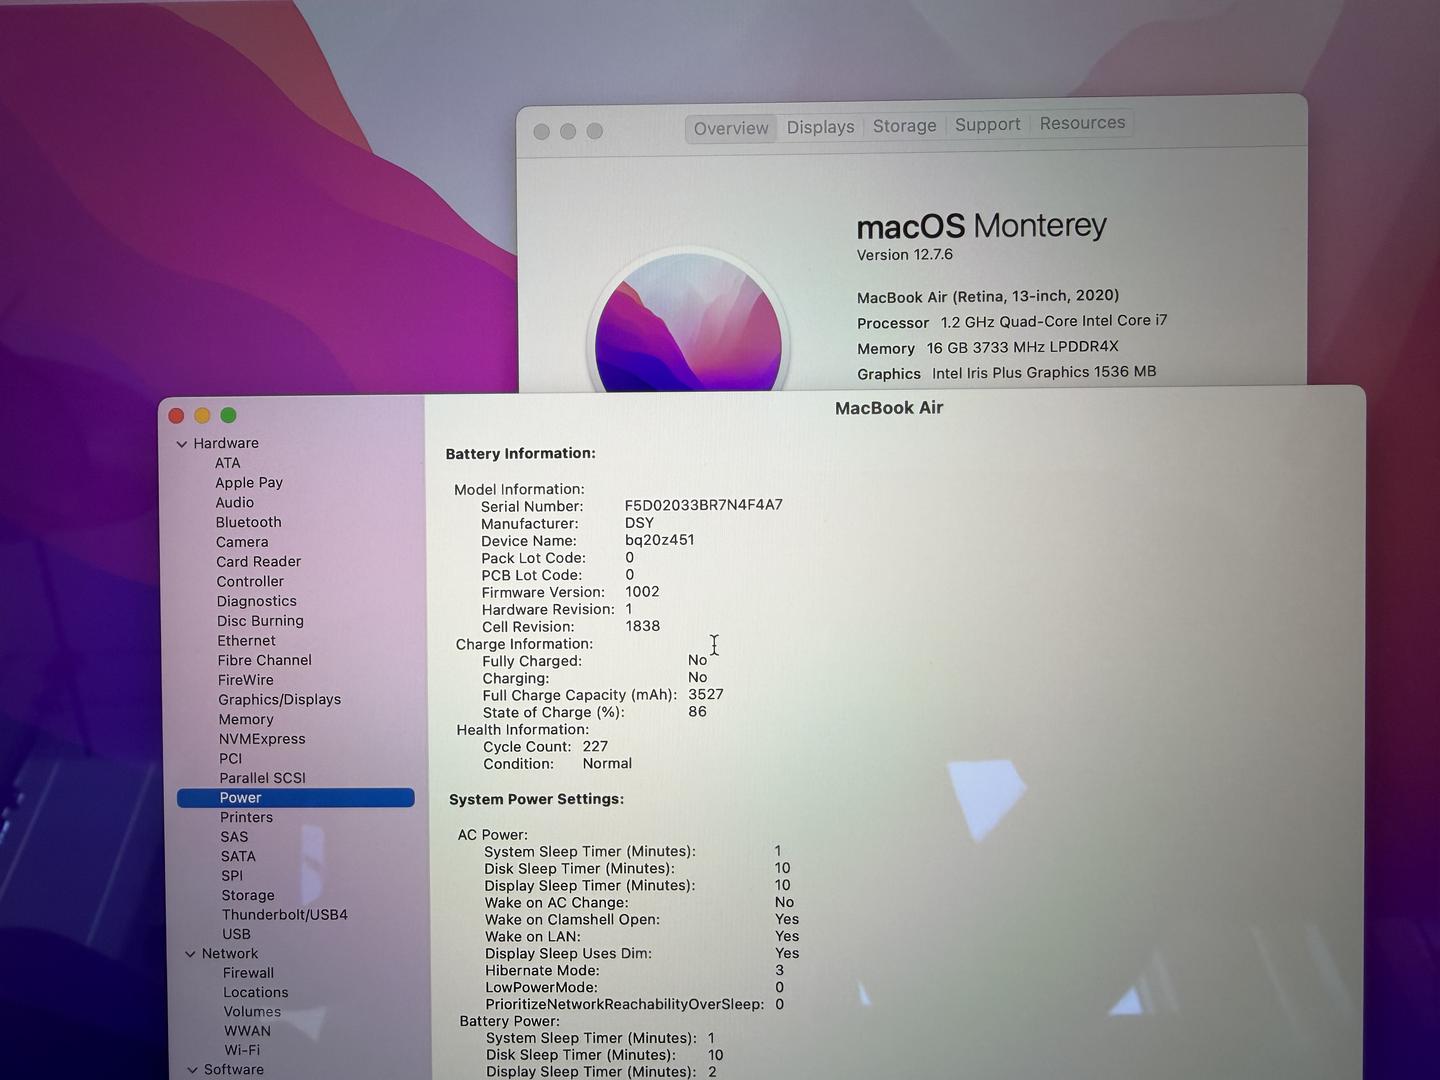
Task: Select Firewall under Network
Action: click(248, 973)
